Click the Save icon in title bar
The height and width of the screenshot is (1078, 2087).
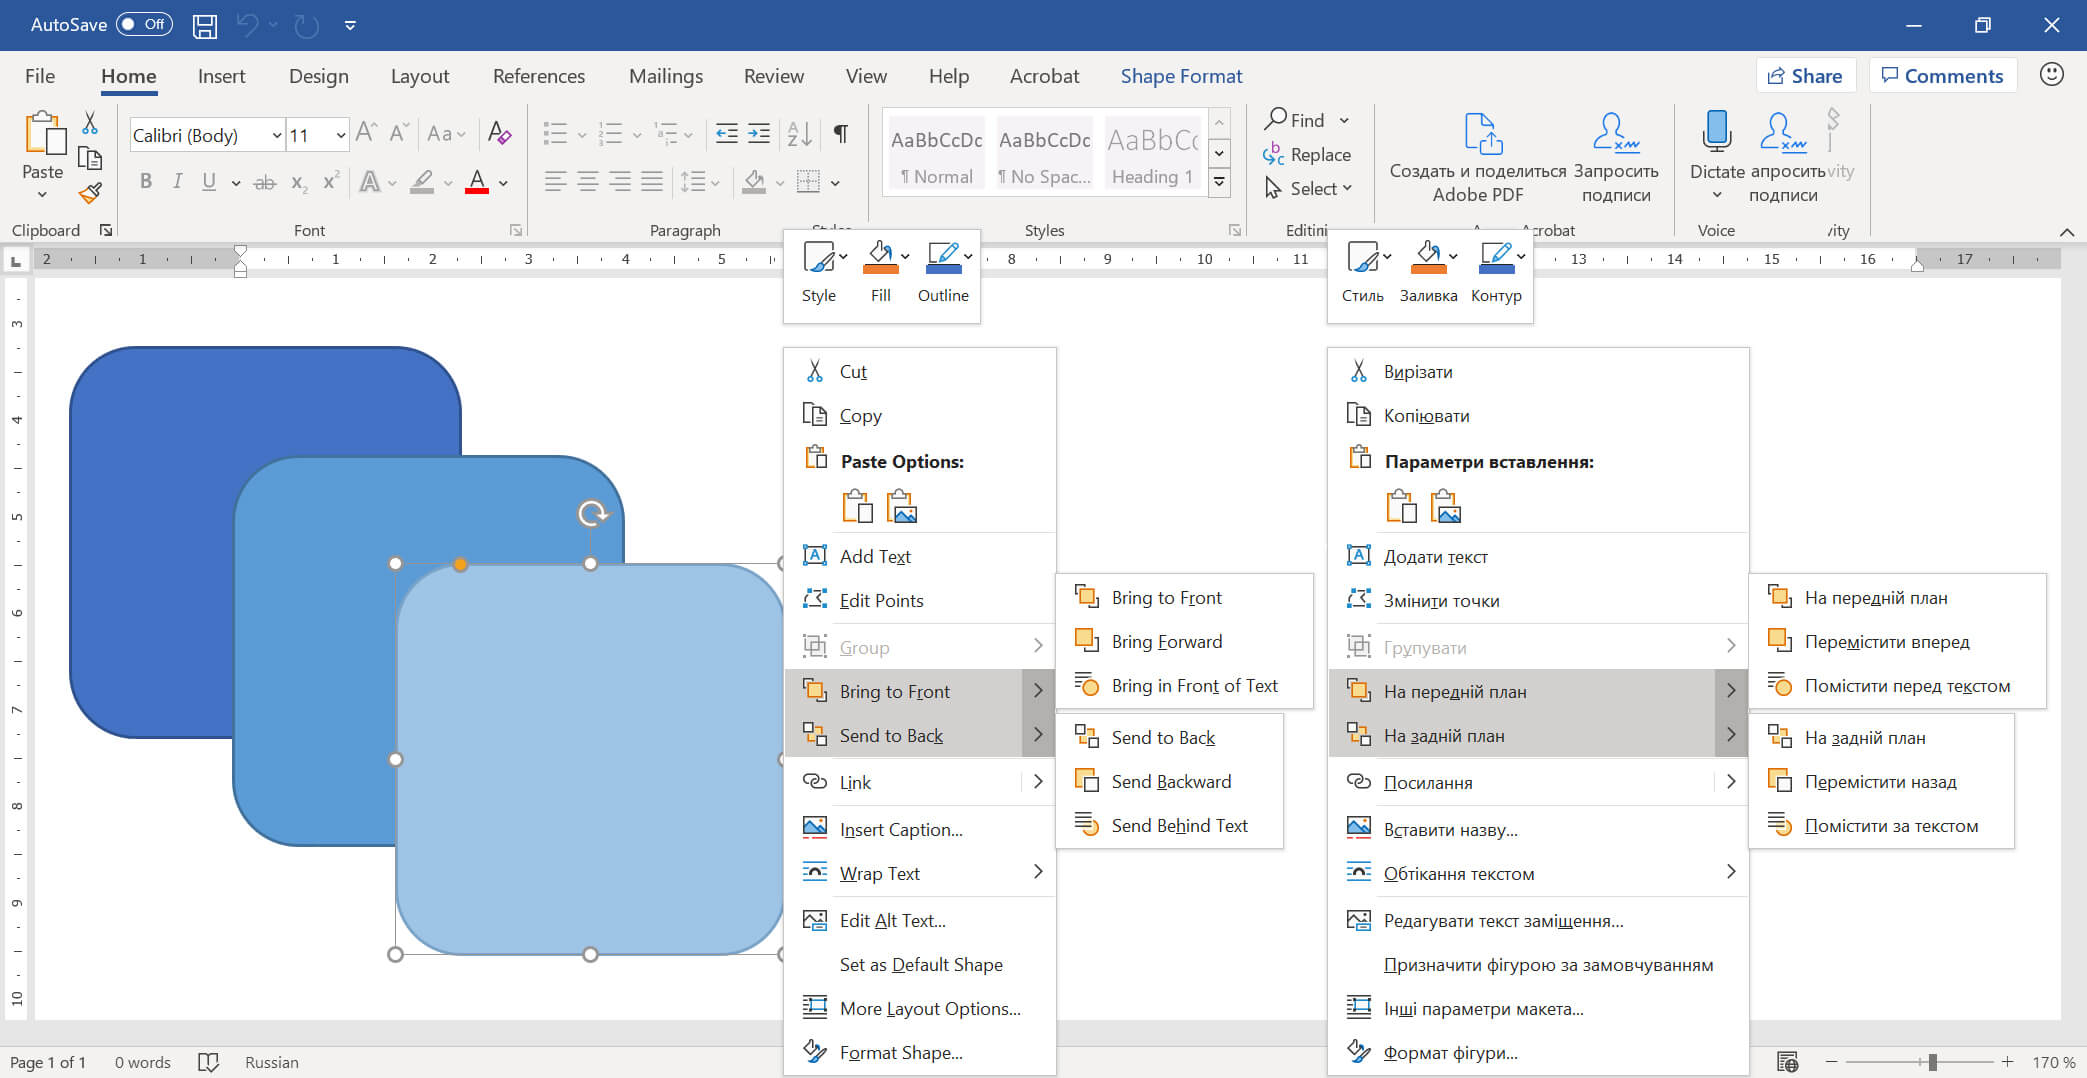(205, 26)
